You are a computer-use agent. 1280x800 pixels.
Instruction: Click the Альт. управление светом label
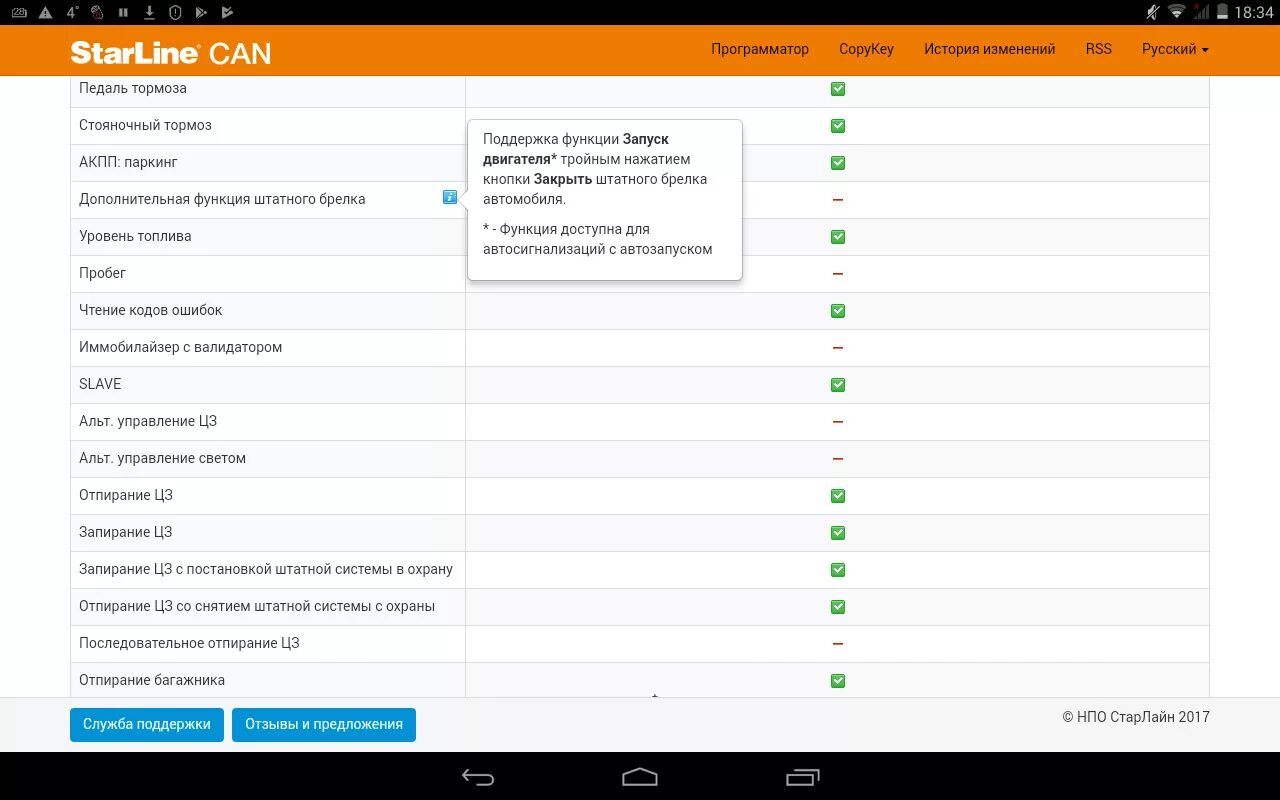(162, 458)
